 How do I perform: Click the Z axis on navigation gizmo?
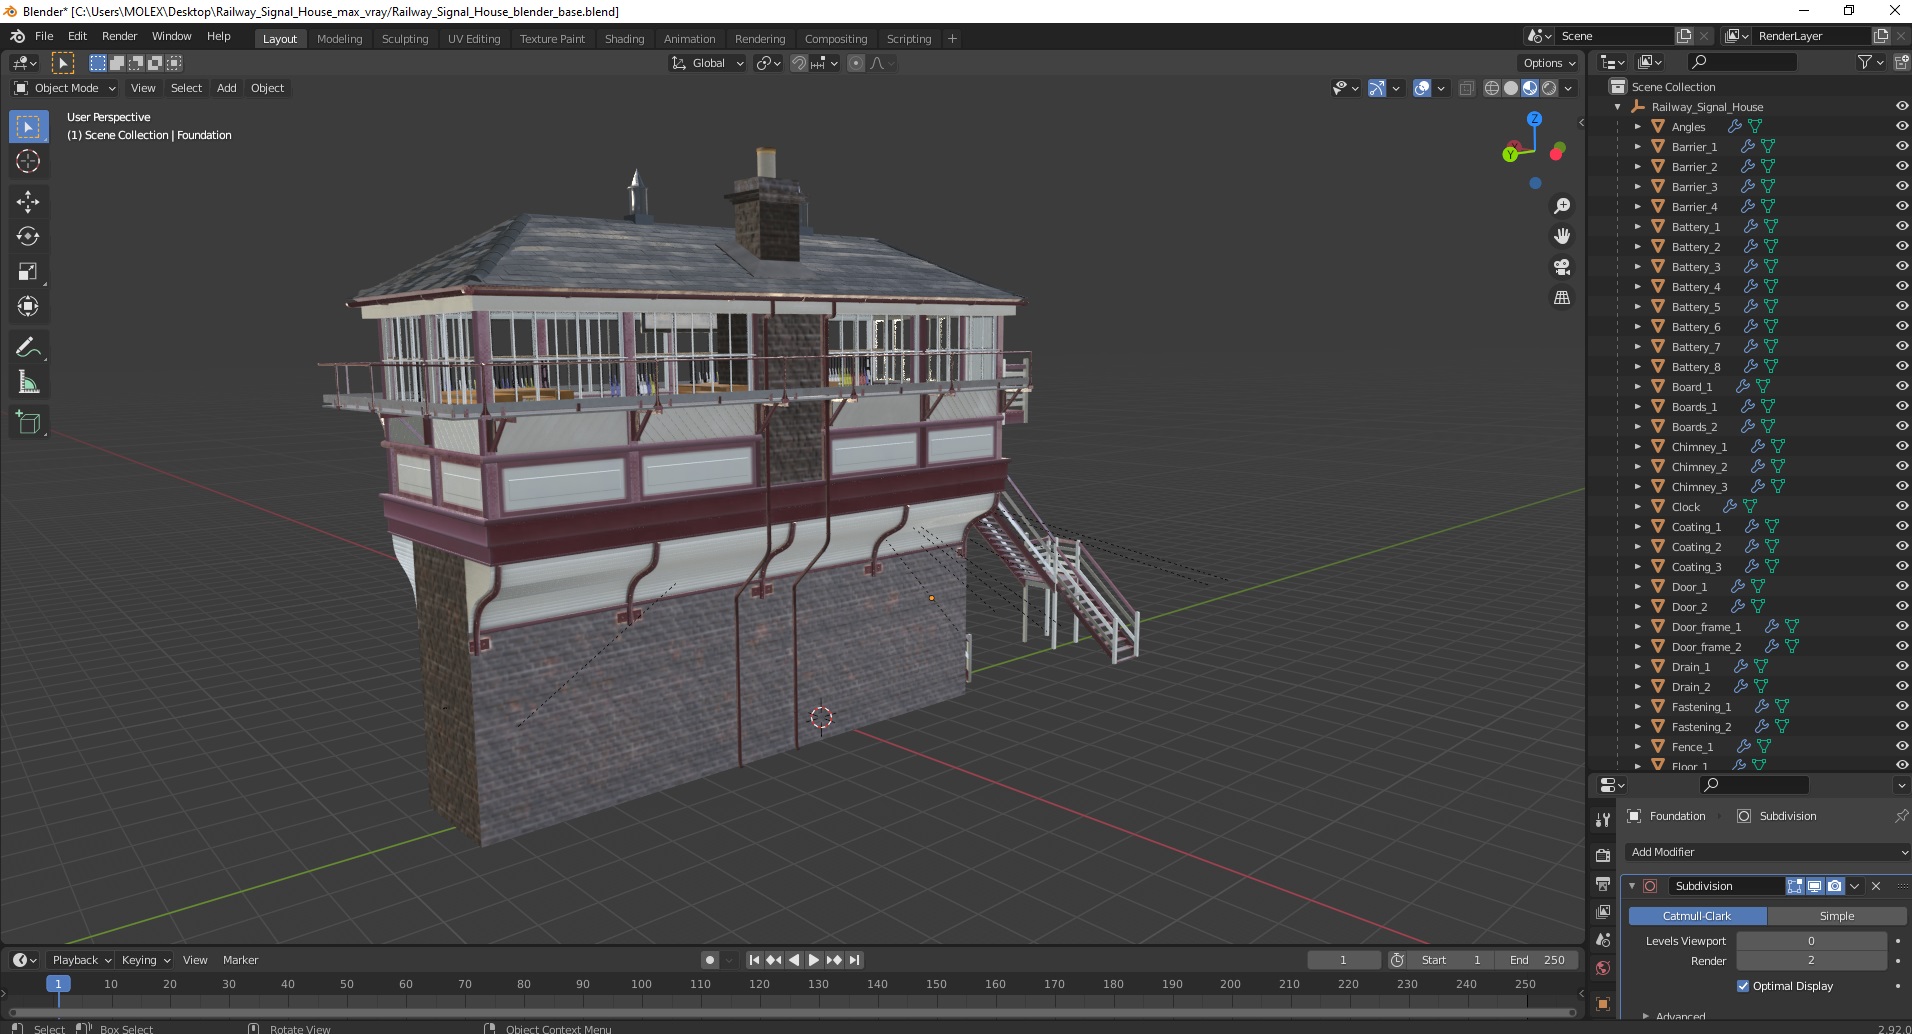1534,119
